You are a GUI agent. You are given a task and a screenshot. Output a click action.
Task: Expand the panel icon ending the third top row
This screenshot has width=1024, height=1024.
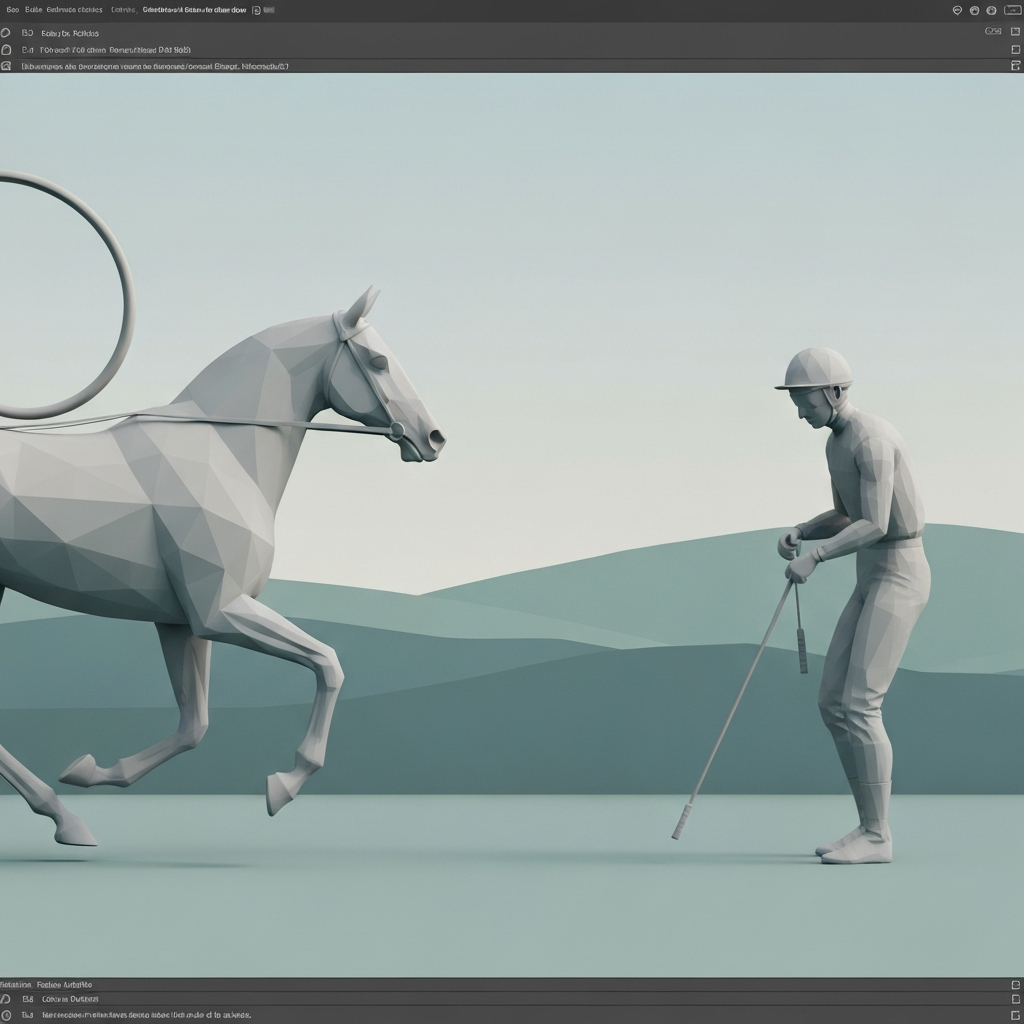point(1016,66)
